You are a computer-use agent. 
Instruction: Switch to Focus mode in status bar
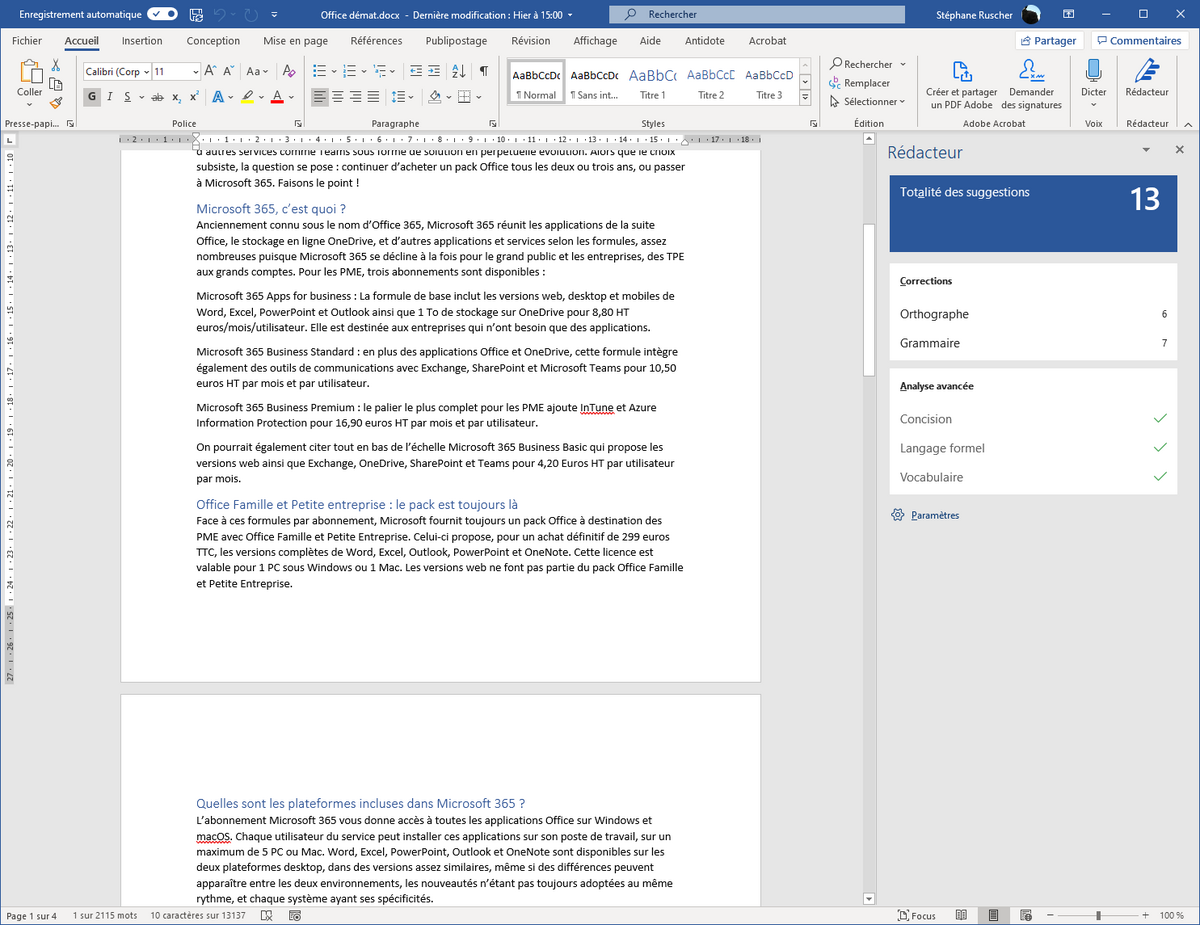(917, 916)
